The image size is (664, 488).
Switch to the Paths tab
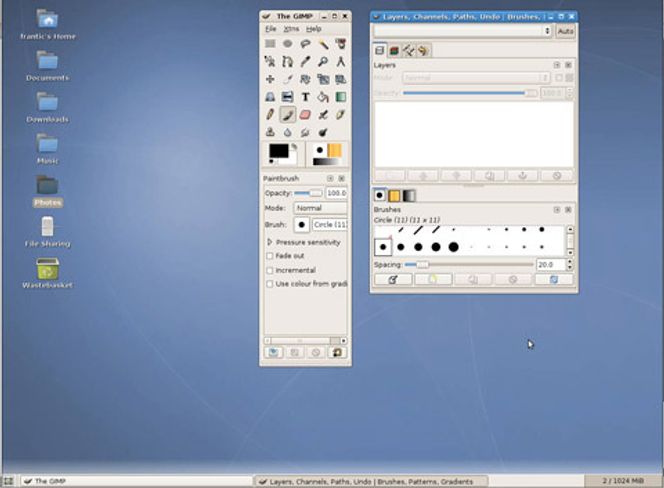point(409,51)
